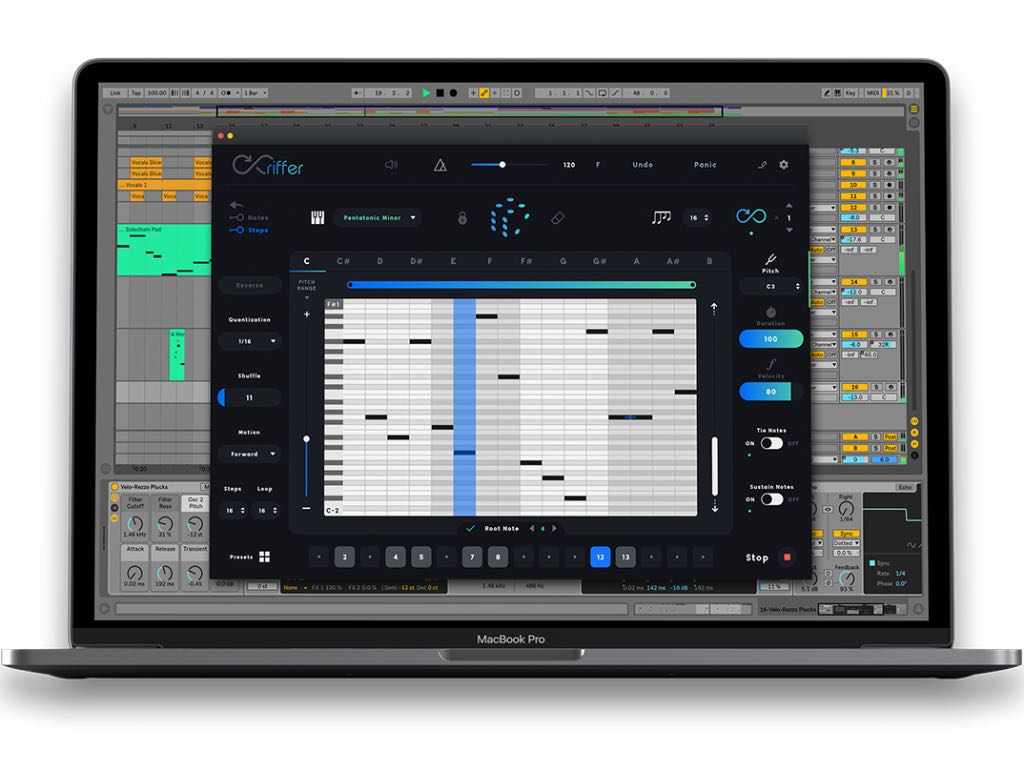Click the speaker volume icon

(391, 165)
